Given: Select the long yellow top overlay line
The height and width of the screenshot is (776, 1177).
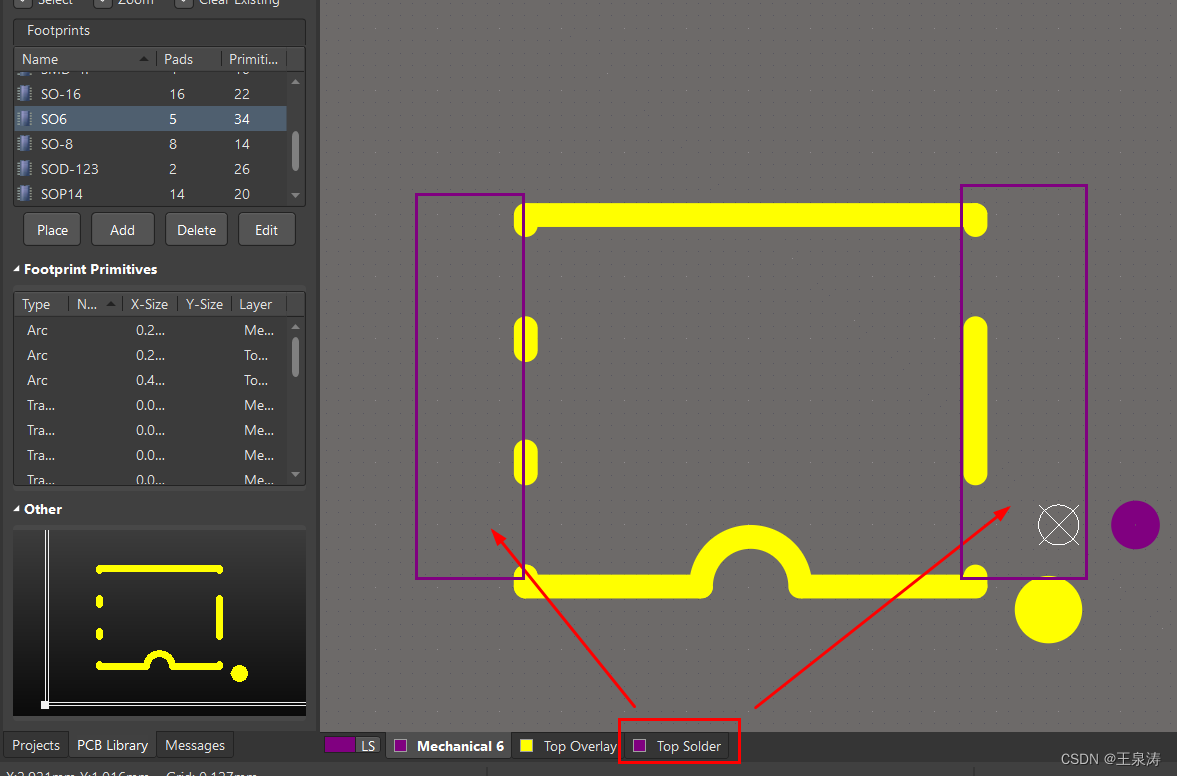Looking at the screenshot, I should point(751,215).
